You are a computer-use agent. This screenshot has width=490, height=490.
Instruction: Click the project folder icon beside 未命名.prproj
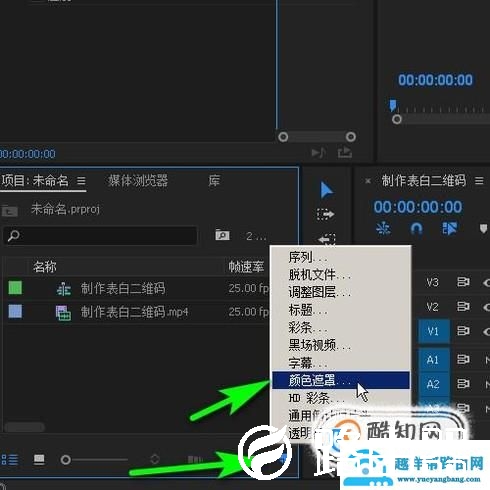point(10,211)
